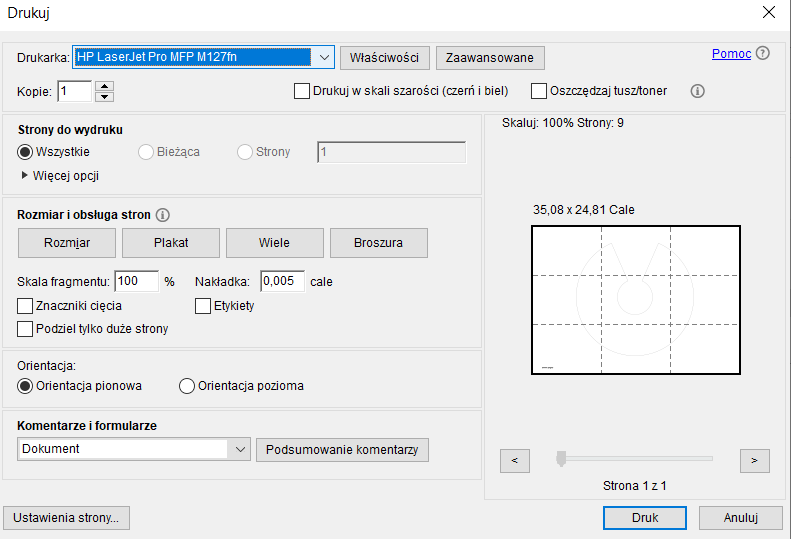This screenshot has width=791, height=539.
Task: Decrease copies with the down stepper arrow
Action: pyautogui.click(x=104, y=96)
